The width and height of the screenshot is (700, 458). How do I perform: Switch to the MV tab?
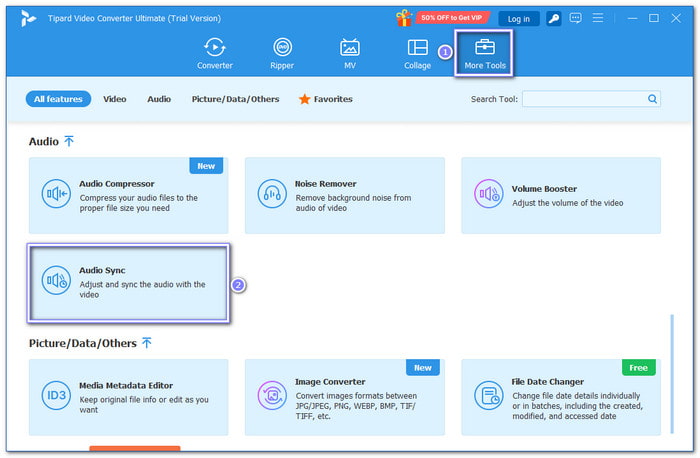[350, 54]
